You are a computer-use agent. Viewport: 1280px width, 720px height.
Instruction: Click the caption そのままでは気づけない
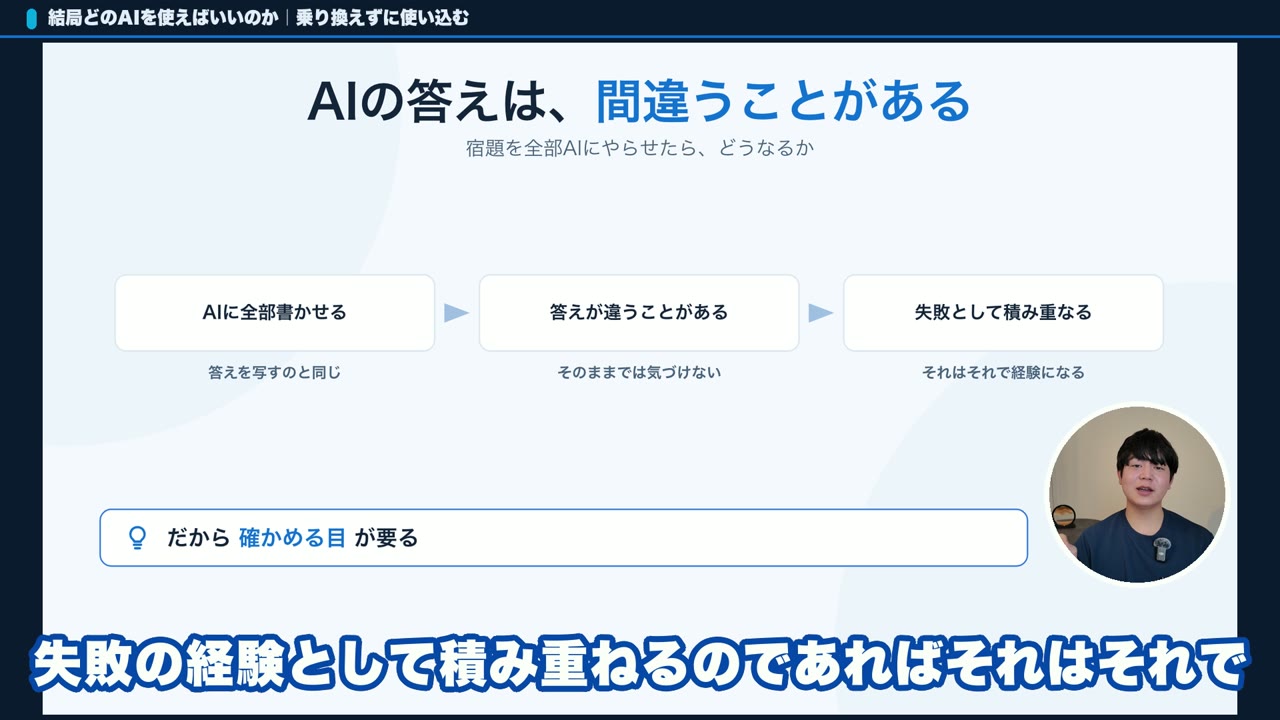click(639, 372)
